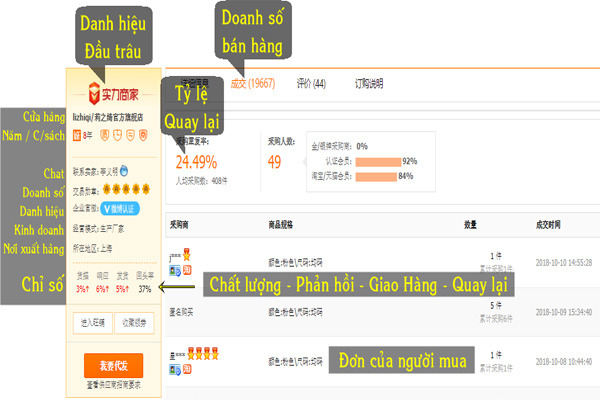This screenshot has width=600, height=400.
Task: Click 5件 quantity in 匿名购买 row
Action: click(496, 305)
